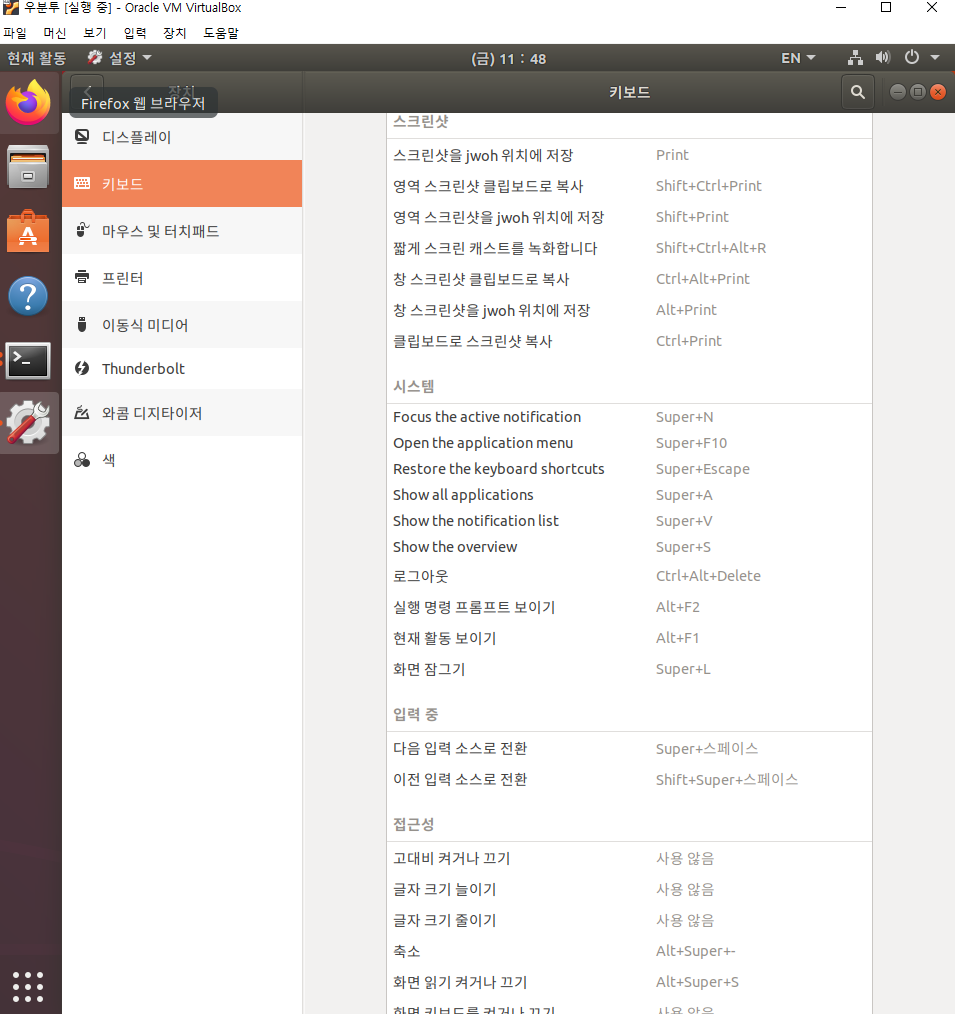
Task: Open the 파일 menu in VirtualBox
Action: coord(15,33)
